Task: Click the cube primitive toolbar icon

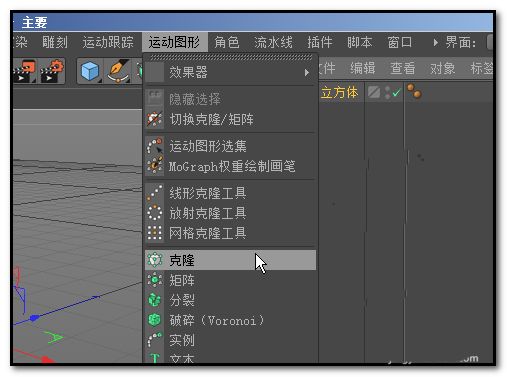Action: pyautogui.click(x=90, y=71)
